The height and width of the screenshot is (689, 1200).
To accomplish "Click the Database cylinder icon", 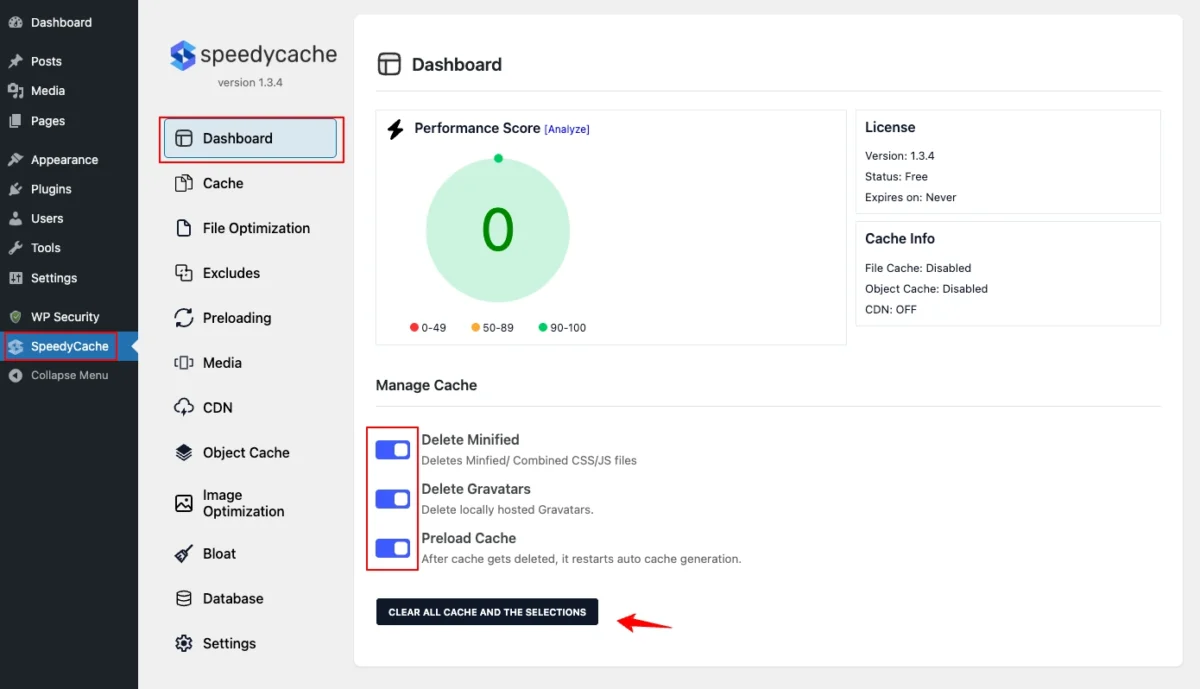I will tap(184, 598).
